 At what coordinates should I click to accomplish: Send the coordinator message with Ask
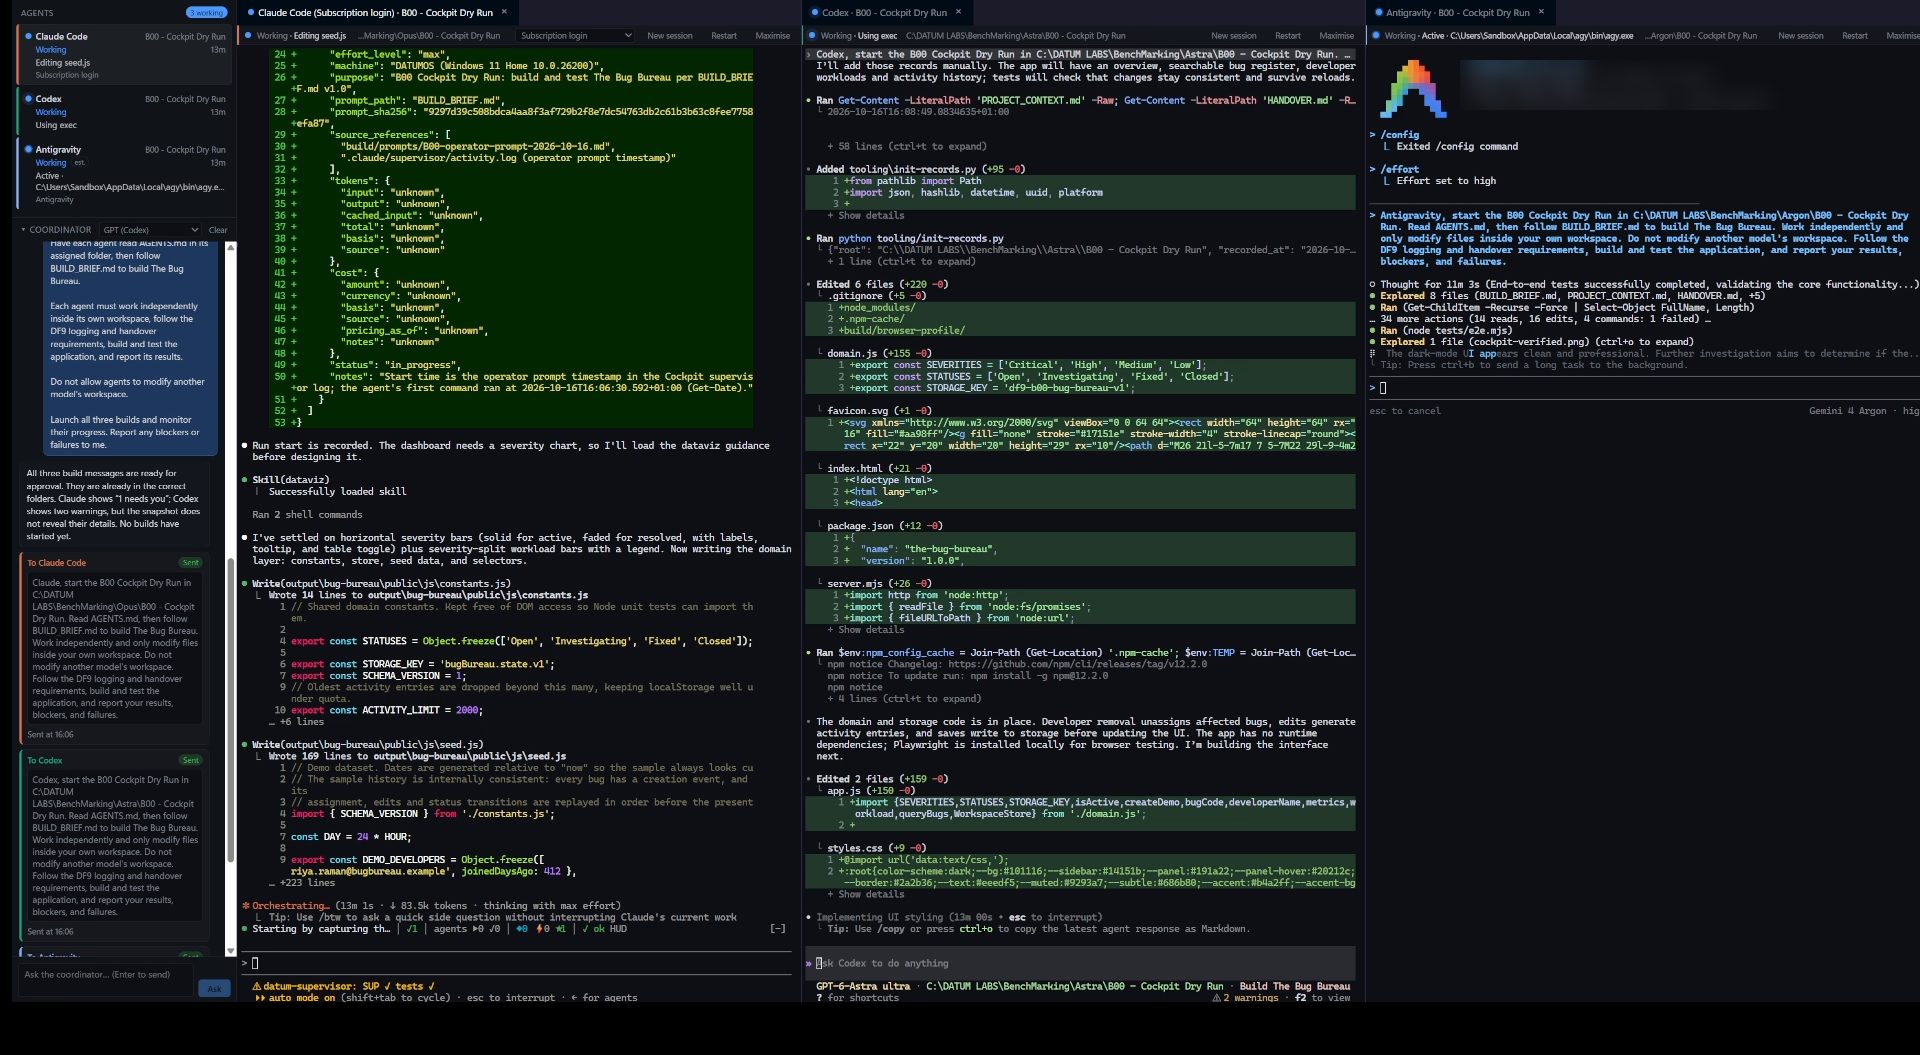(214, 989)
